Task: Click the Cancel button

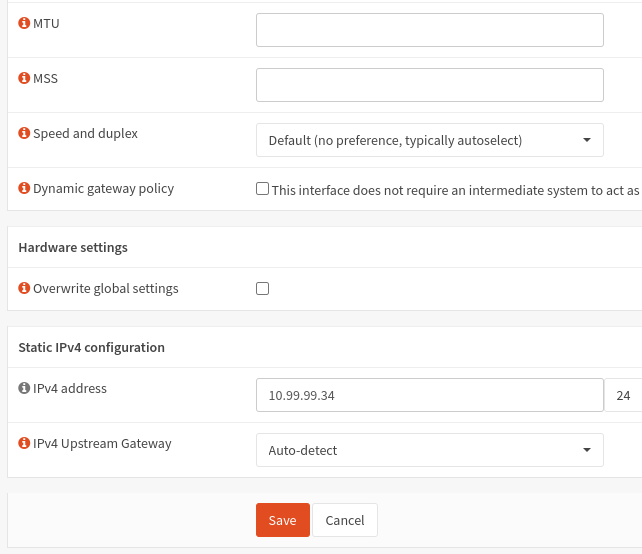Action: click(345, 520)
